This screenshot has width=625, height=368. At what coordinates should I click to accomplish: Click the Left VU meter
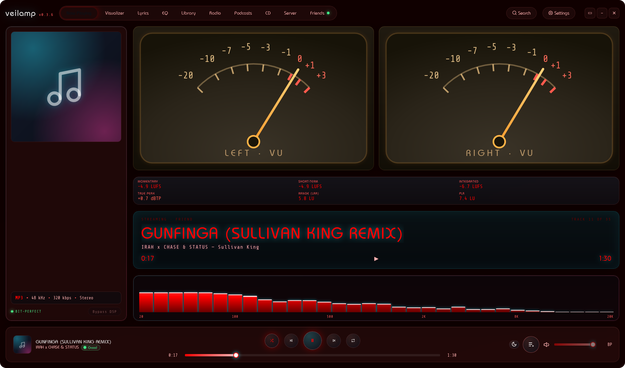pyautogui.click(x=254, y=98)
